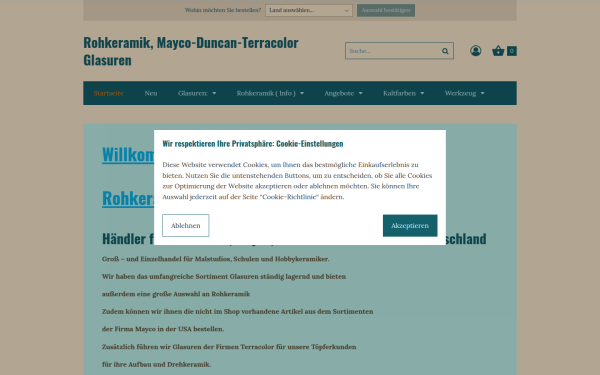Screen dimensions: 600x375
Task: Open the Glasuren menu item
Action: 192,93
